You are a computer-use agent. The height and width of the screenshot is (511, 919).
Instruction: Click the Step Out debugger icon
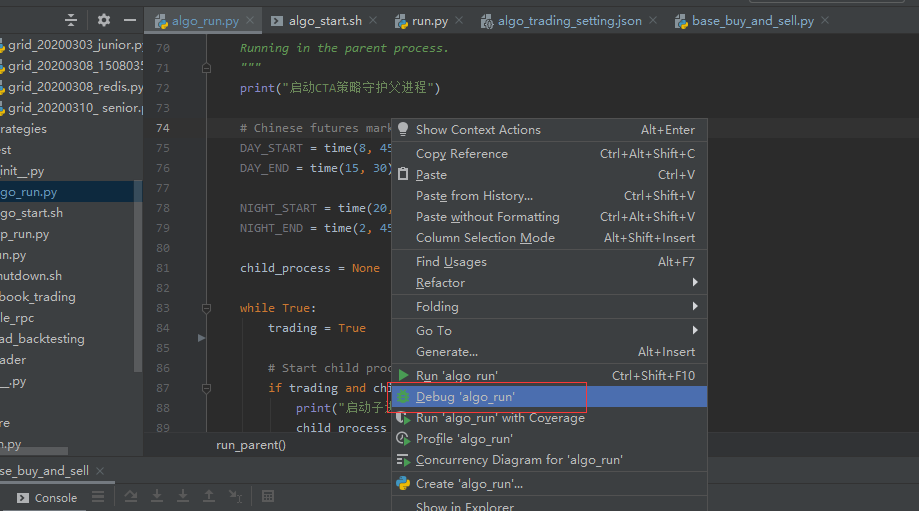tap(209, 496)
